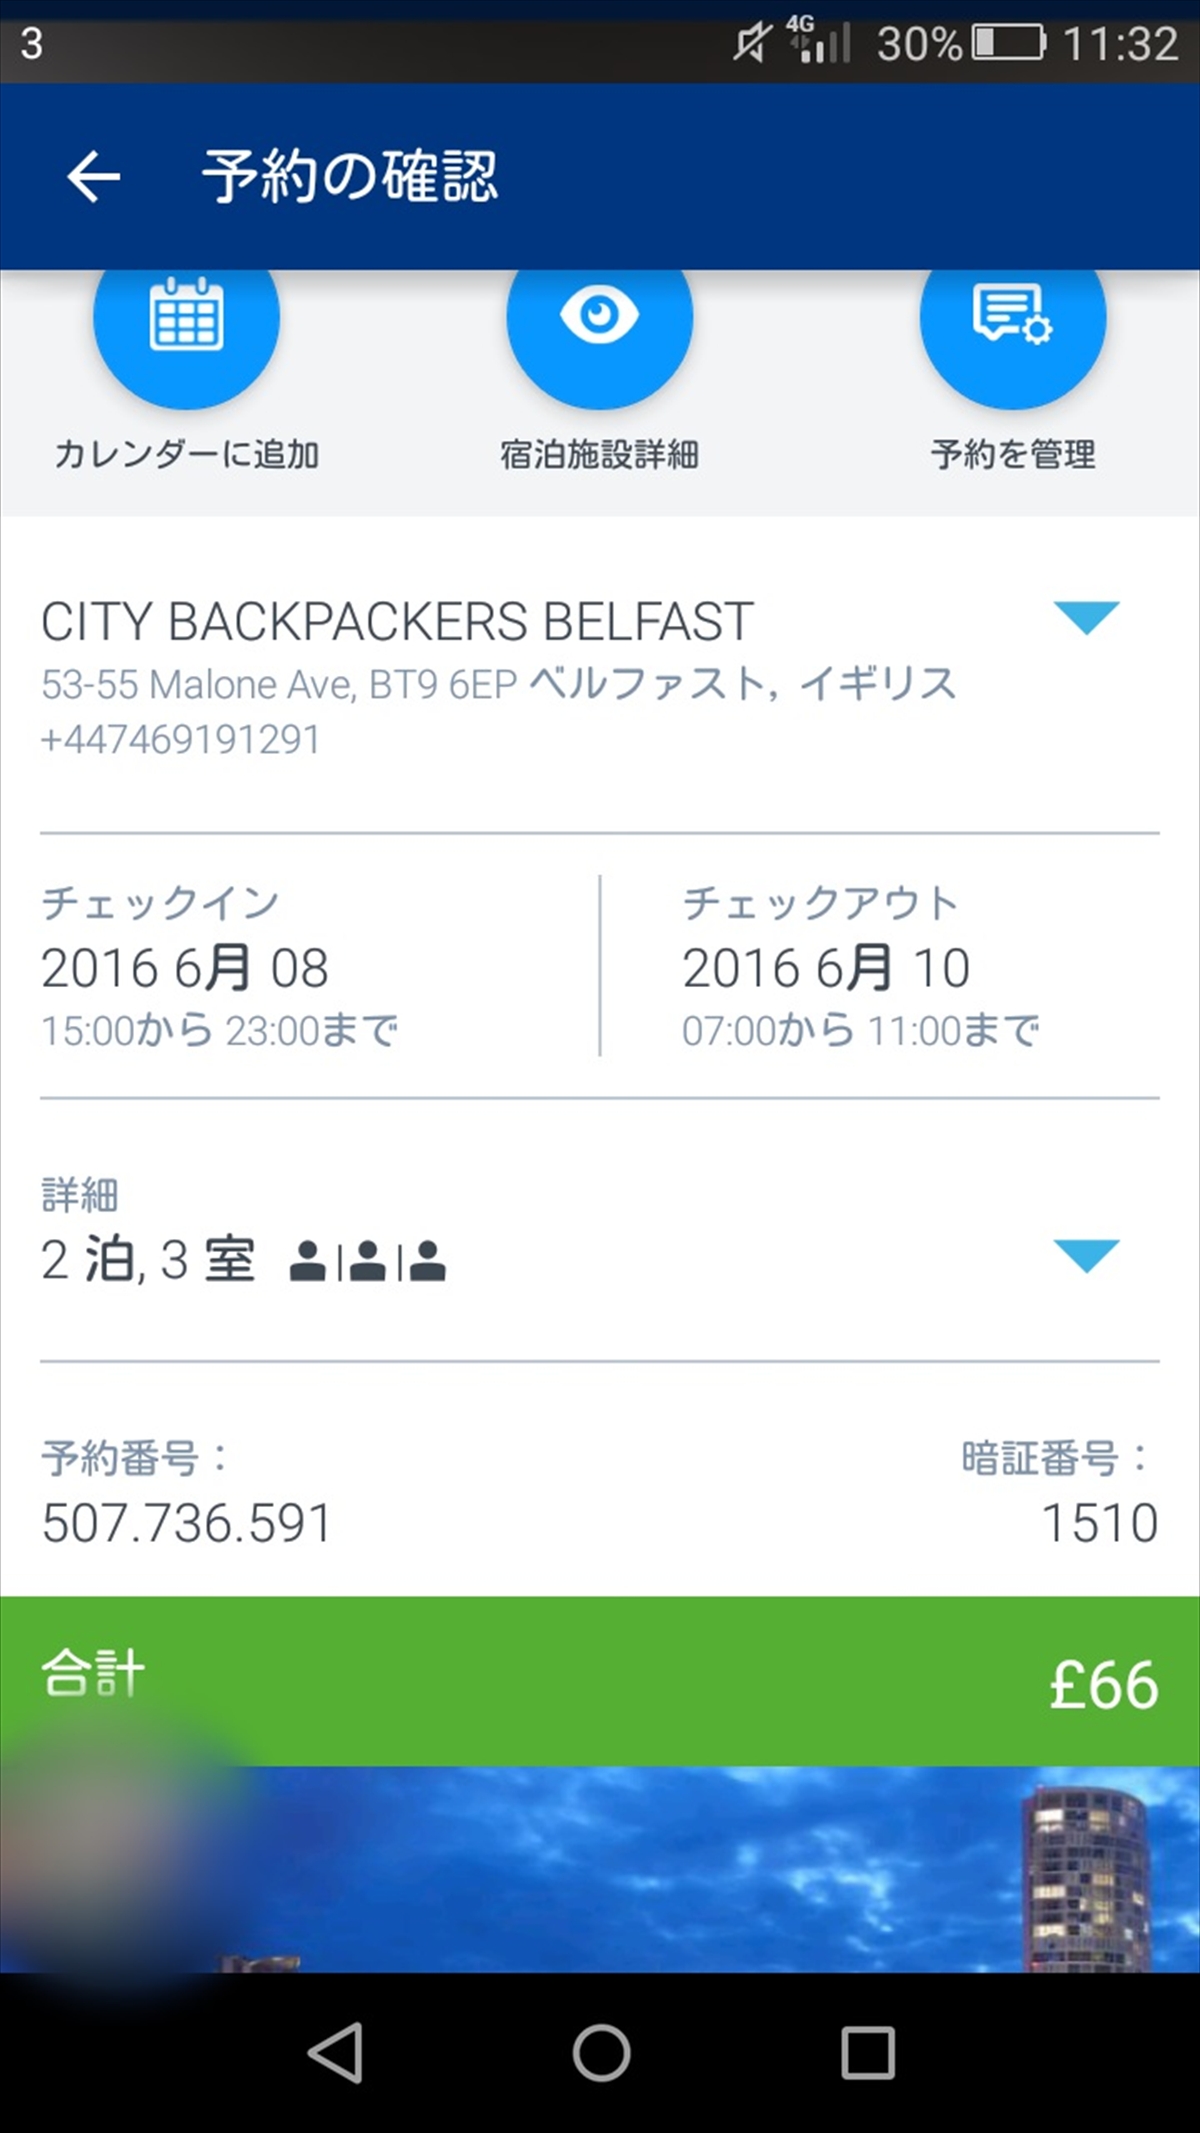Tap the check-in date 2016 6月 08

coord(185,968)
